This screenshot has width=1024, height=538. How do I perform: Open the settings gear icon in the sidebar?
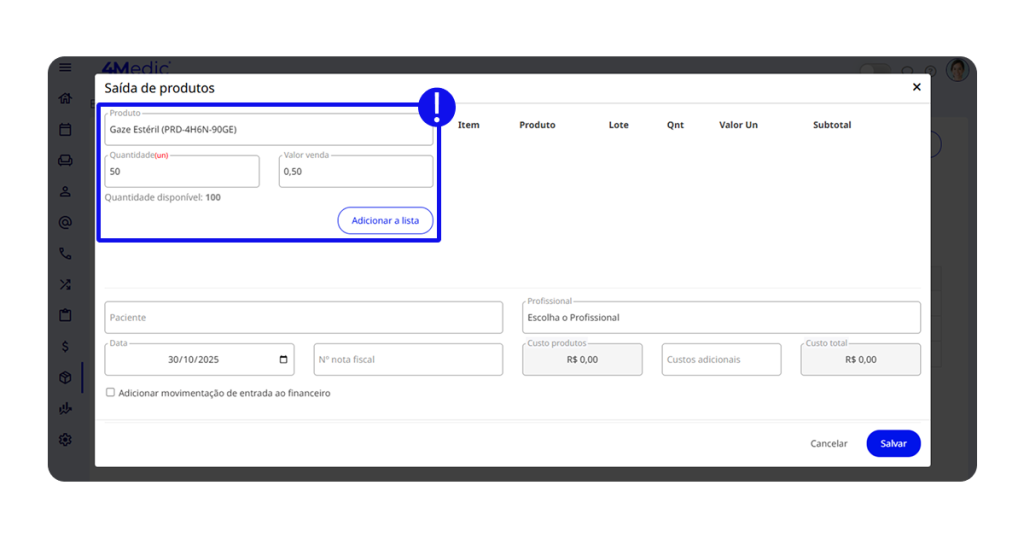click(65, 439)
